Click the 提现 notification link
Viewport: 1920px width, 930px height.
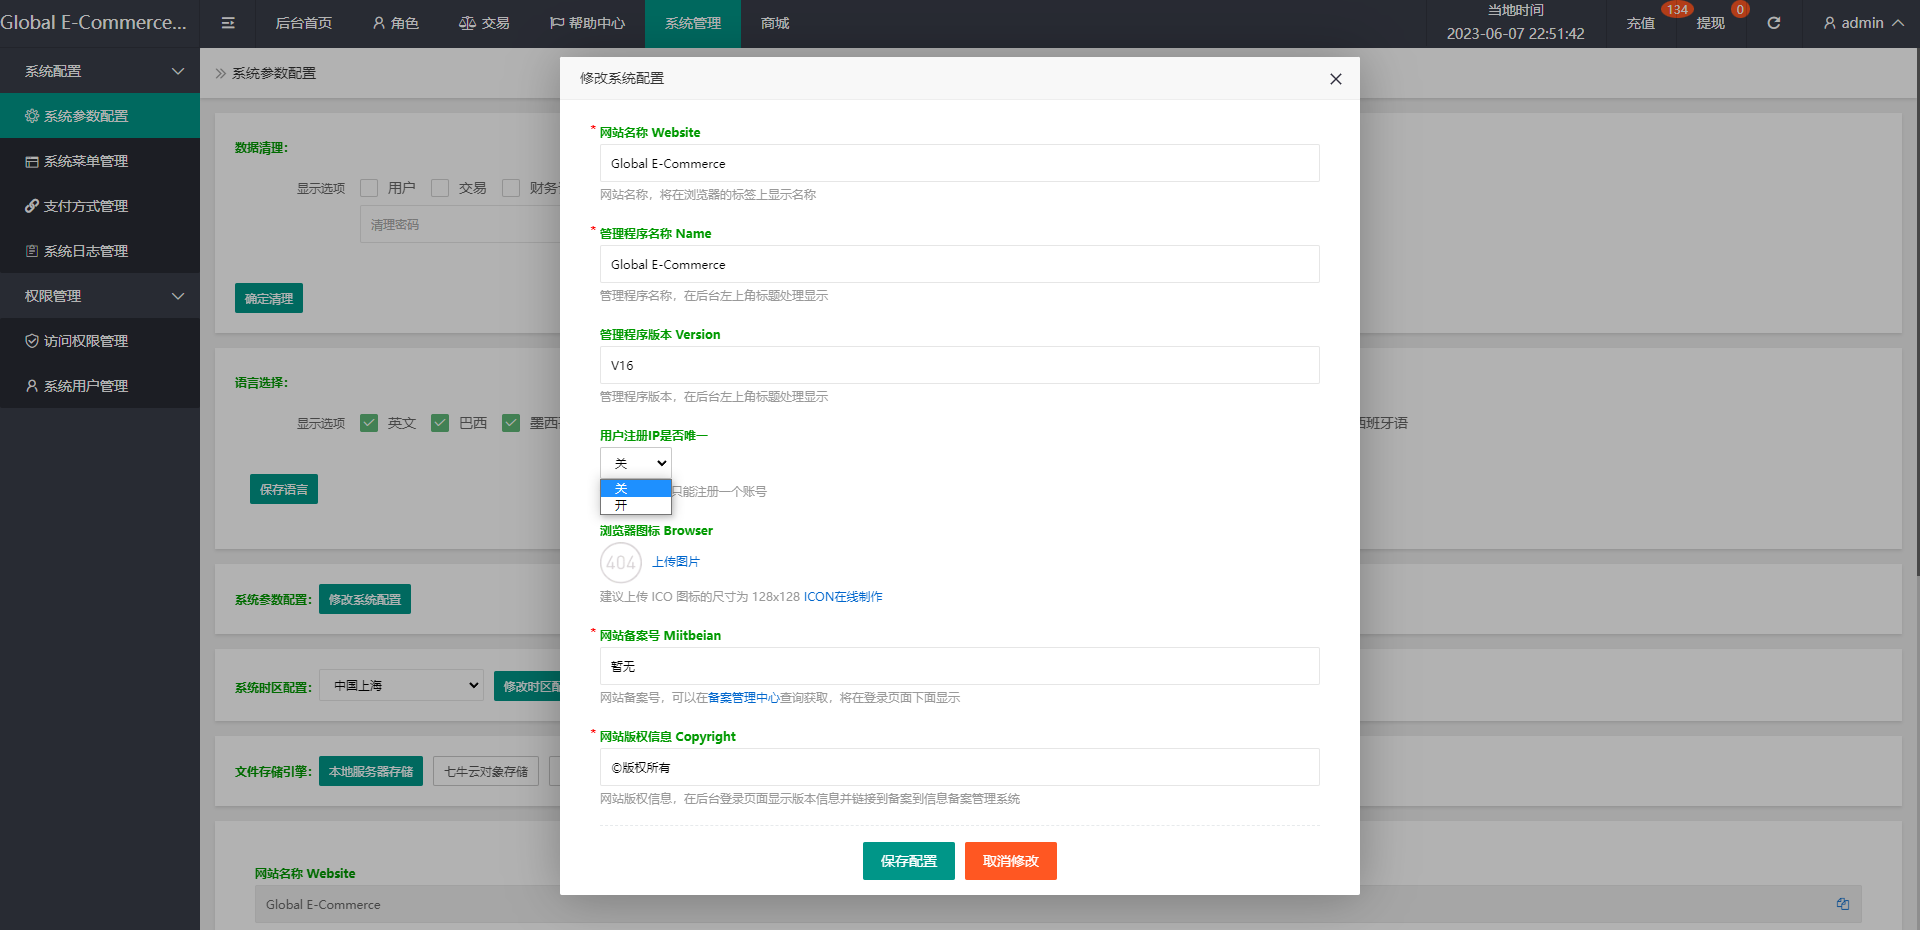point(1710,23)
